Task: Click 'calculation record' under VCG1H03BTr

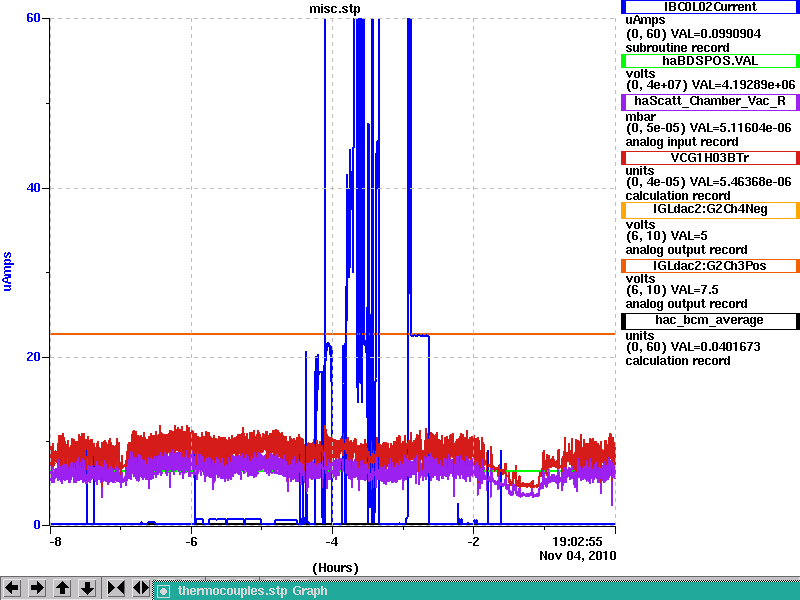Action: tap(678, 196)
